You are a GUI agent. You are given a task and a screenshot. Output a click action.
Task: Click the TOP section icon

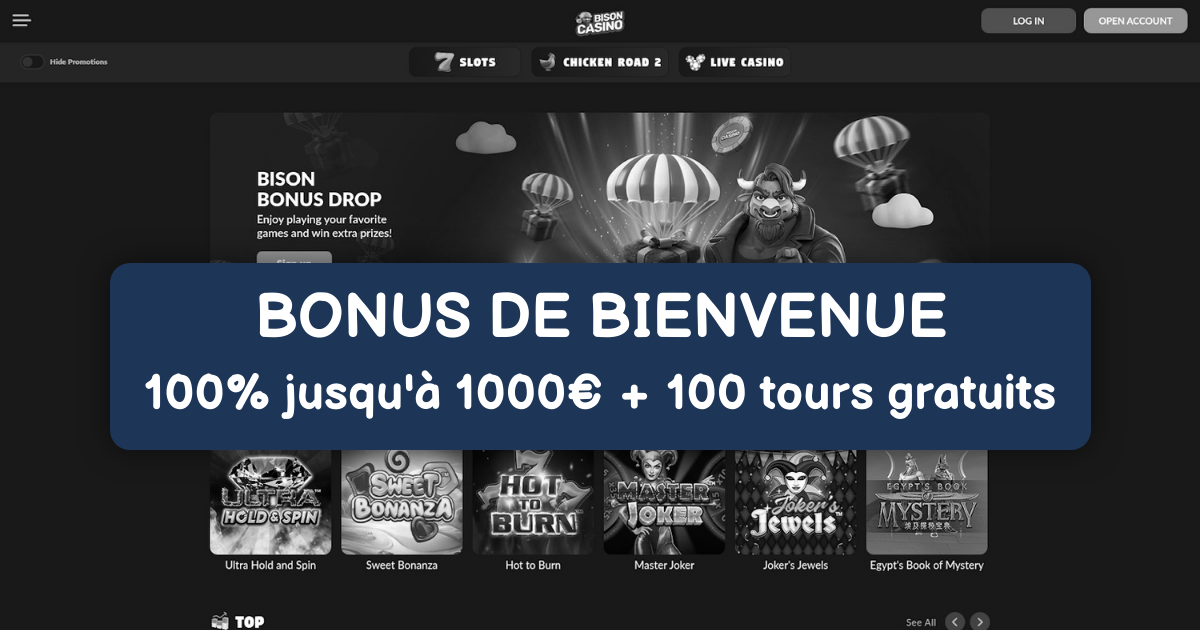[x=221, y=622]
